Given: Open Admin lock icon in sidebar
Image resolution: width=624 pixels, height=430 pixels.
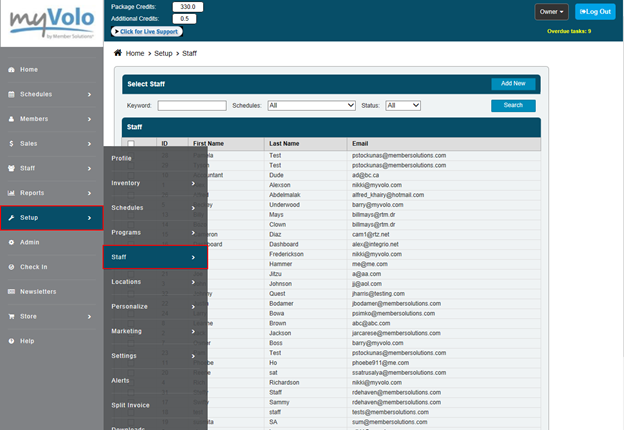Looking at the screenshot, I should [11, 242].
